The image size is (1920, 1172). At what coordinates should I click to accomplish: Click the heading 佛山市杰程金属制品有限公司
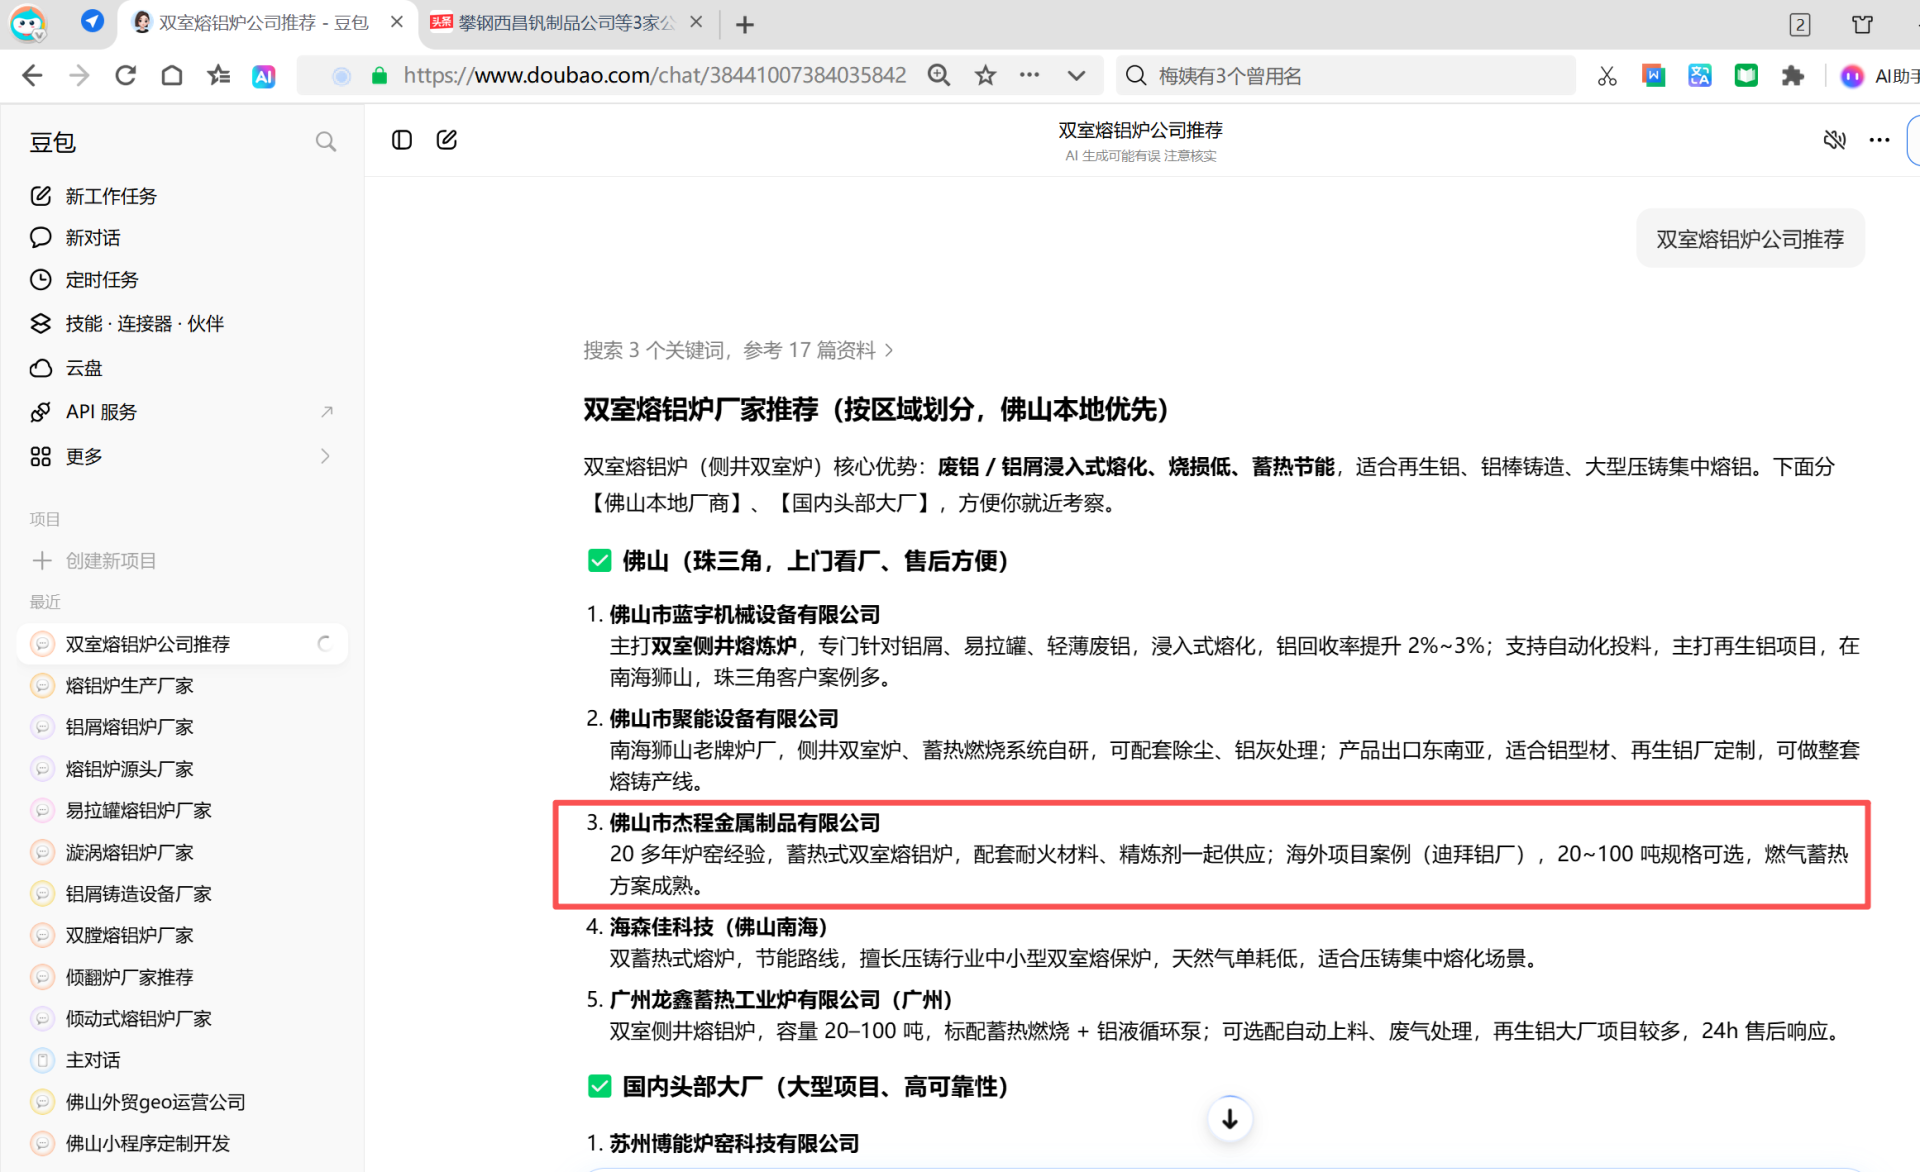(x=745, y=822)
